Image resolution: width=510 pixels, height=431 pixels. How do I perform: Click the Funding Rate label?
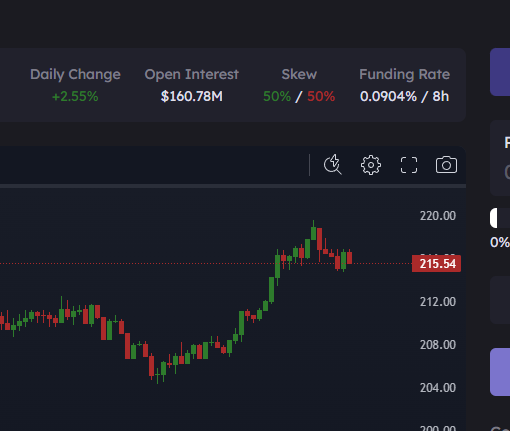[404, 74]
